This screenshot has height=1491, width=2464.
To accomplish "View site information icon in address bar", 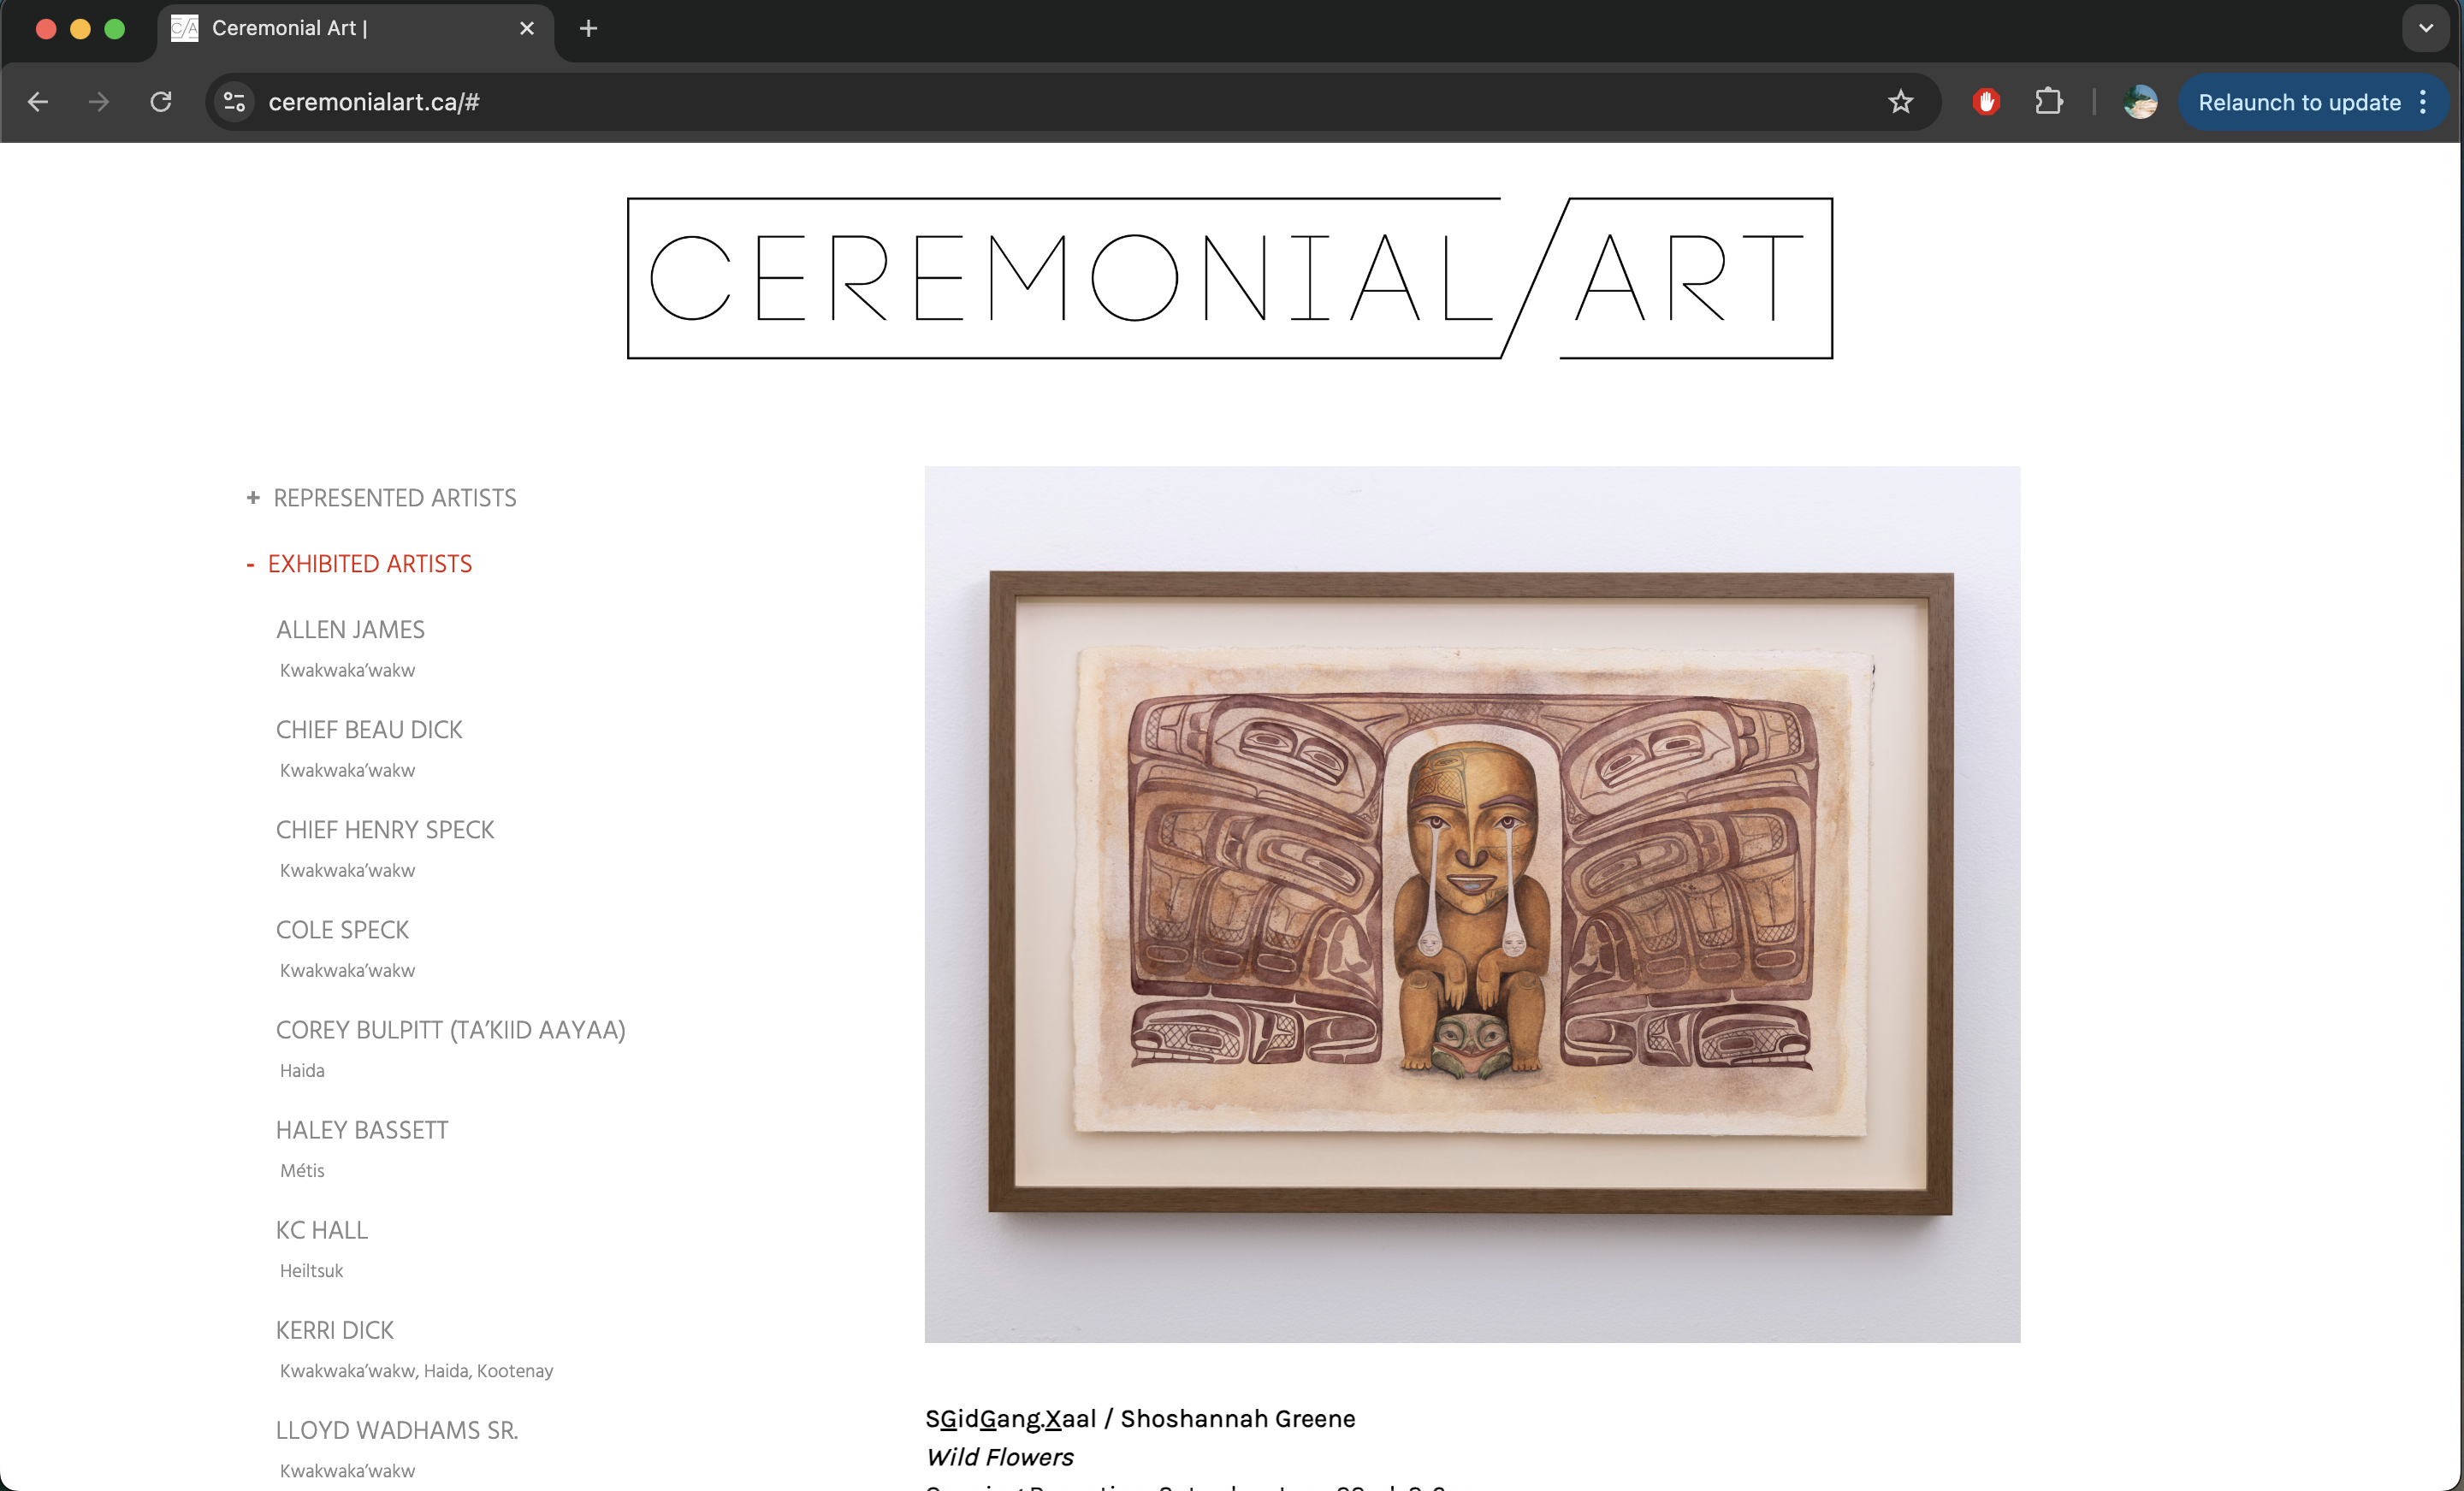I will click(x=235, y=102).
